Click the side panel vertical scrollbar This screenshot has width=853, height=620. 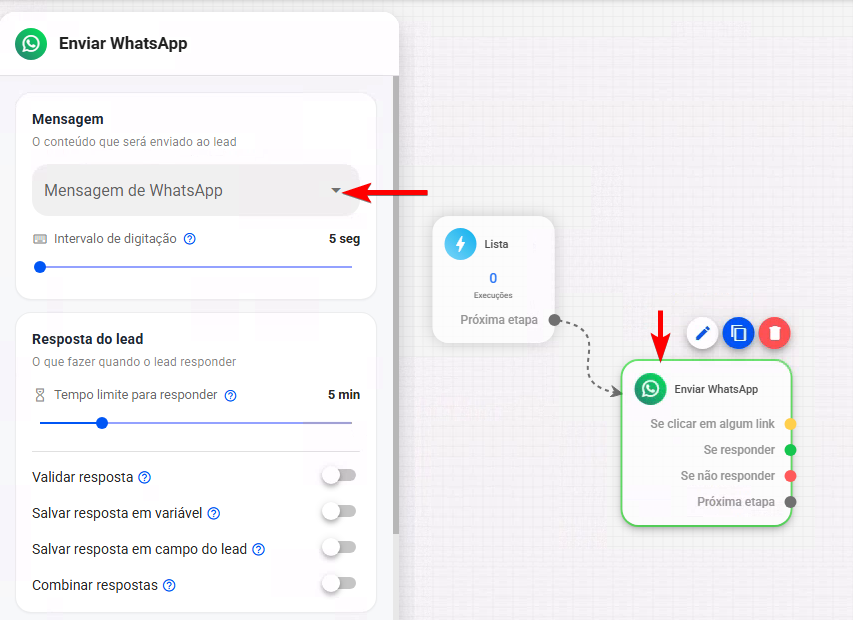tap(395, 305)
